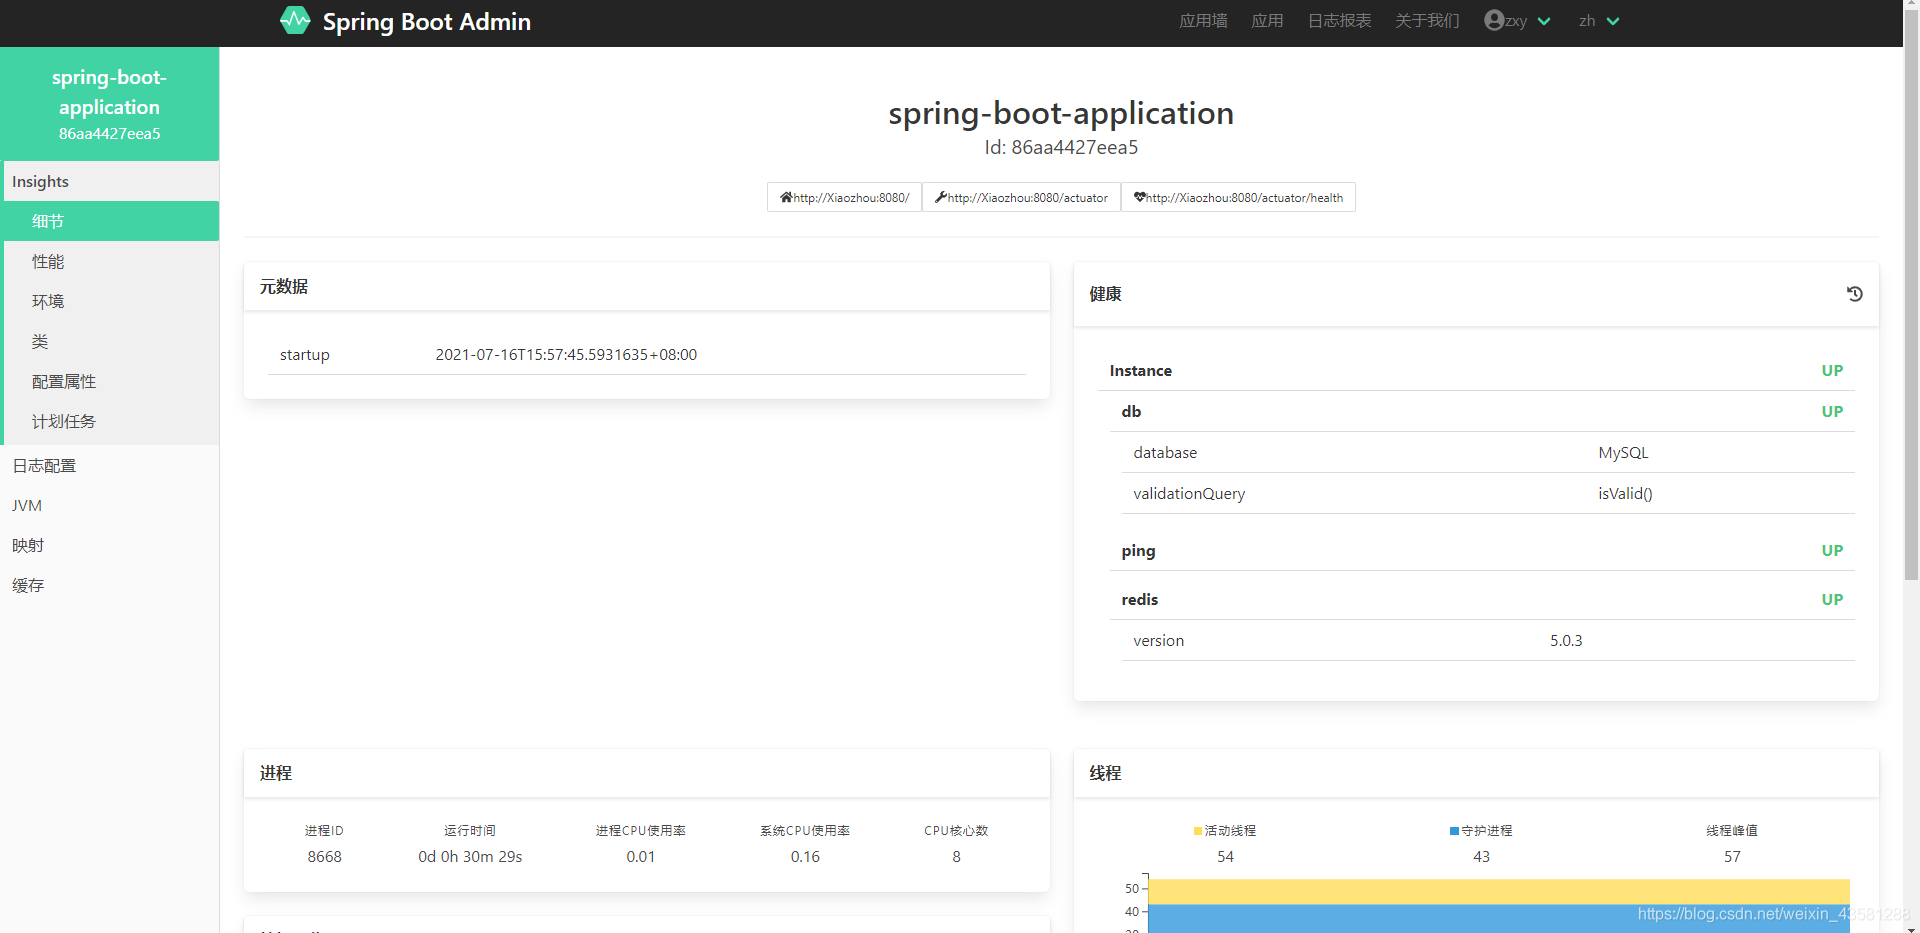Viewport: 1920px width, 933px height.
Task: Click the Id: 86aa4427eea5 subtitle
Action: 1061,147
